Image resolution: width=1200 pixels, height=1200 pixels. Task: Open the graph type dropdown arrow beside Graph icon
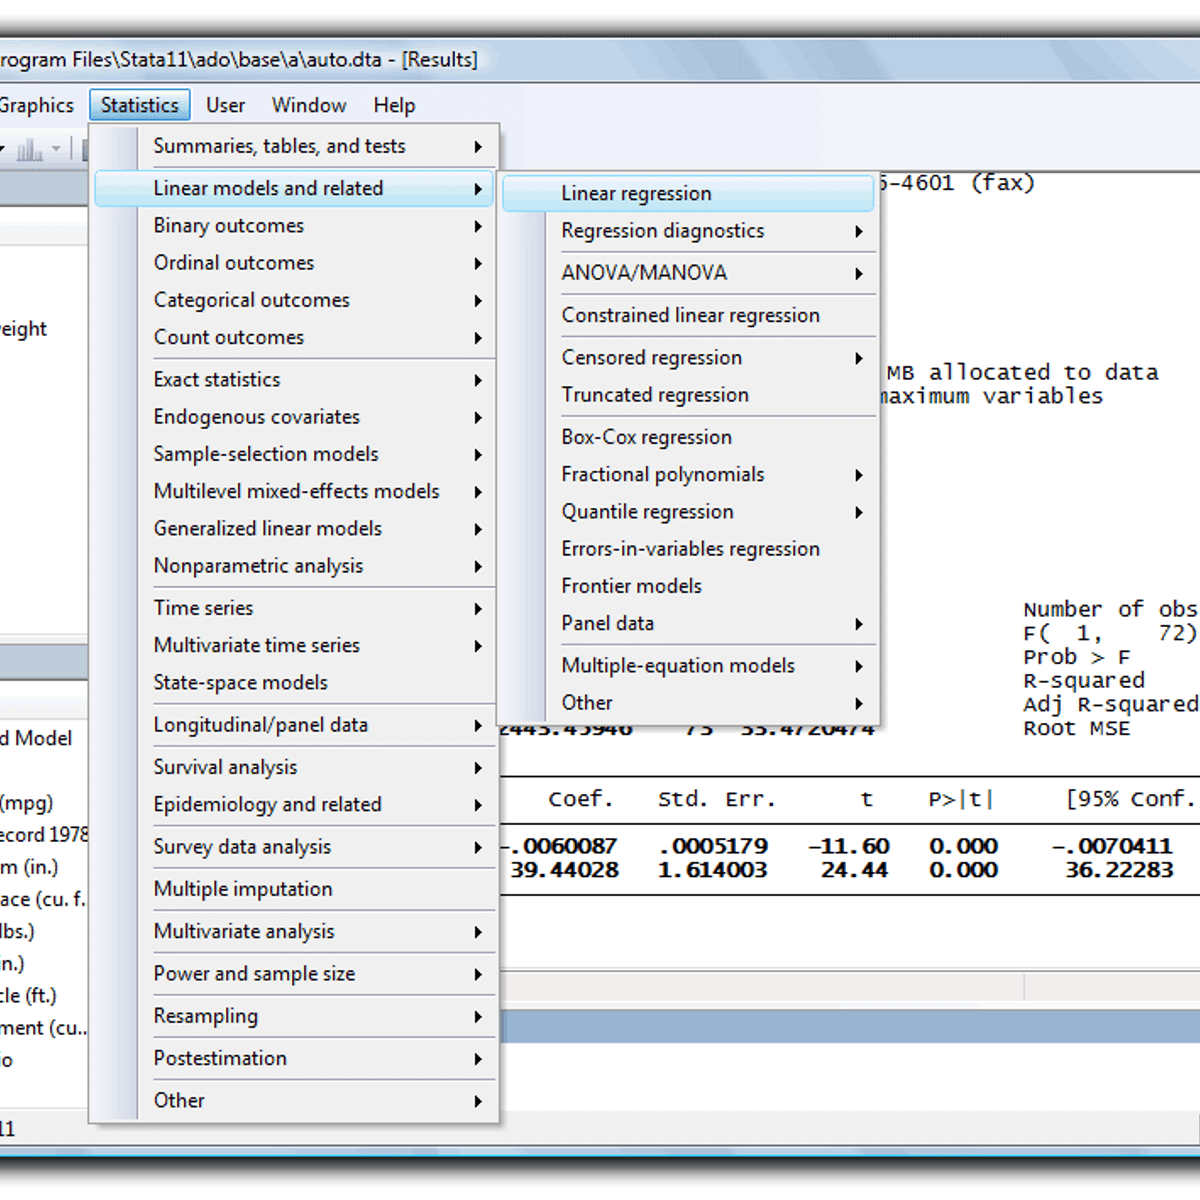click(55, 149)
